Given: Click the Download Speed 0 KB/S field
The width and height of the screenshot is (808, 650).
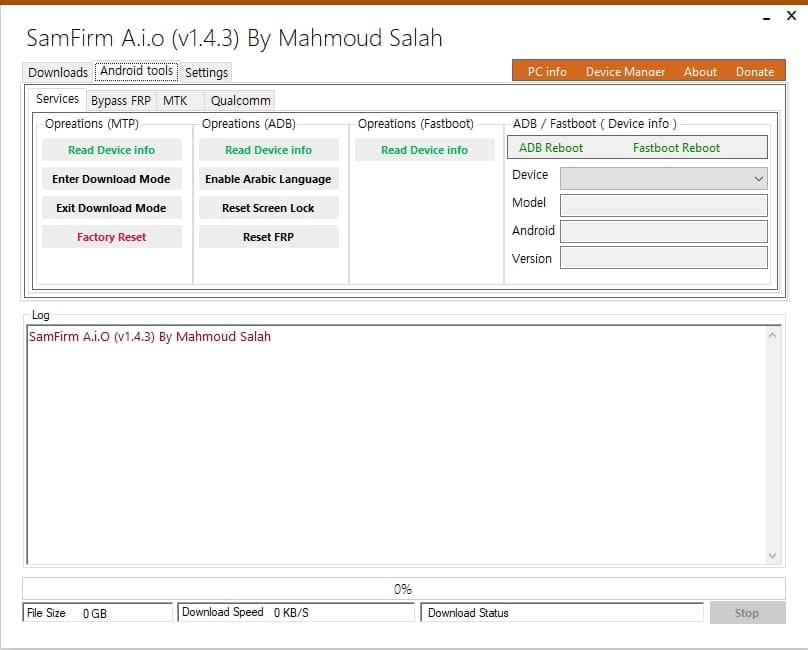Looking at the screenshot, I should [x=296, y=612].
